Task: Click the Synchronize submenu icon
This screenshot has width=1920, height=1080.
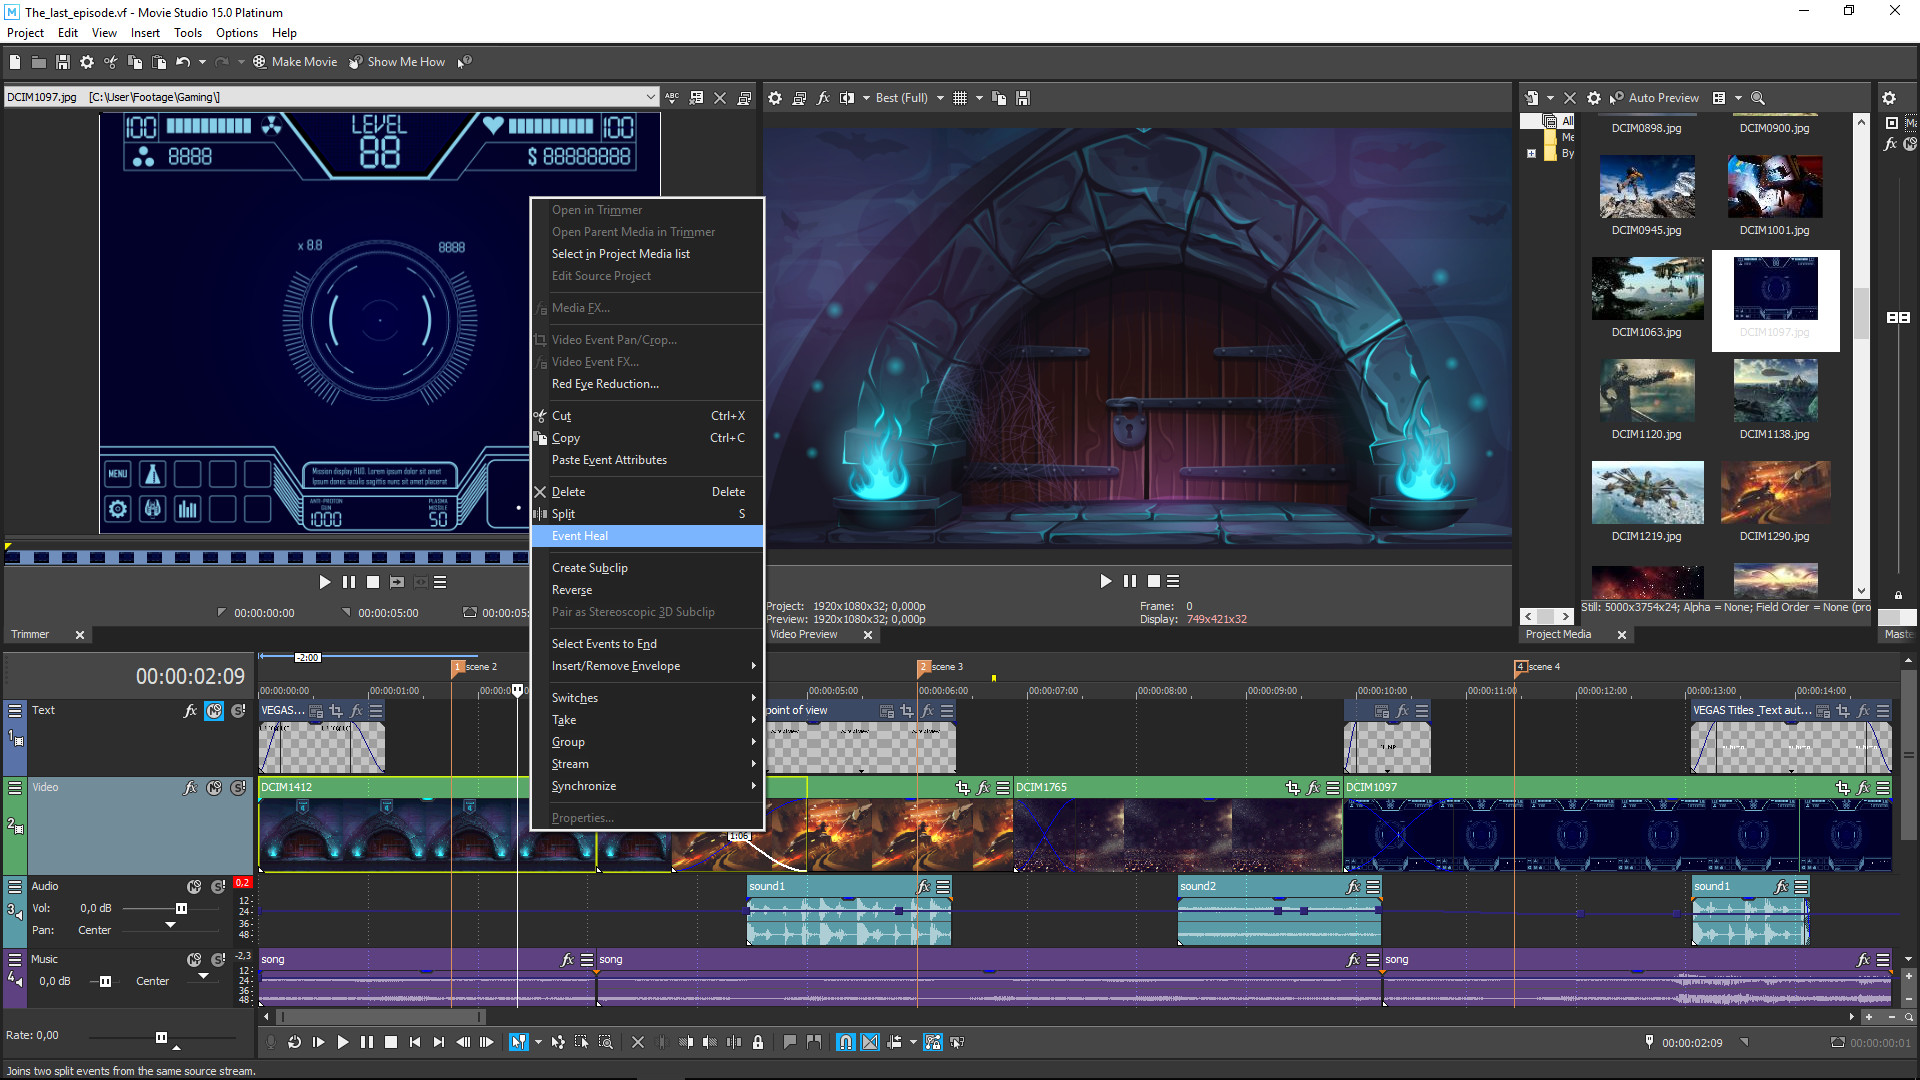Action: [x=753, y=785]
